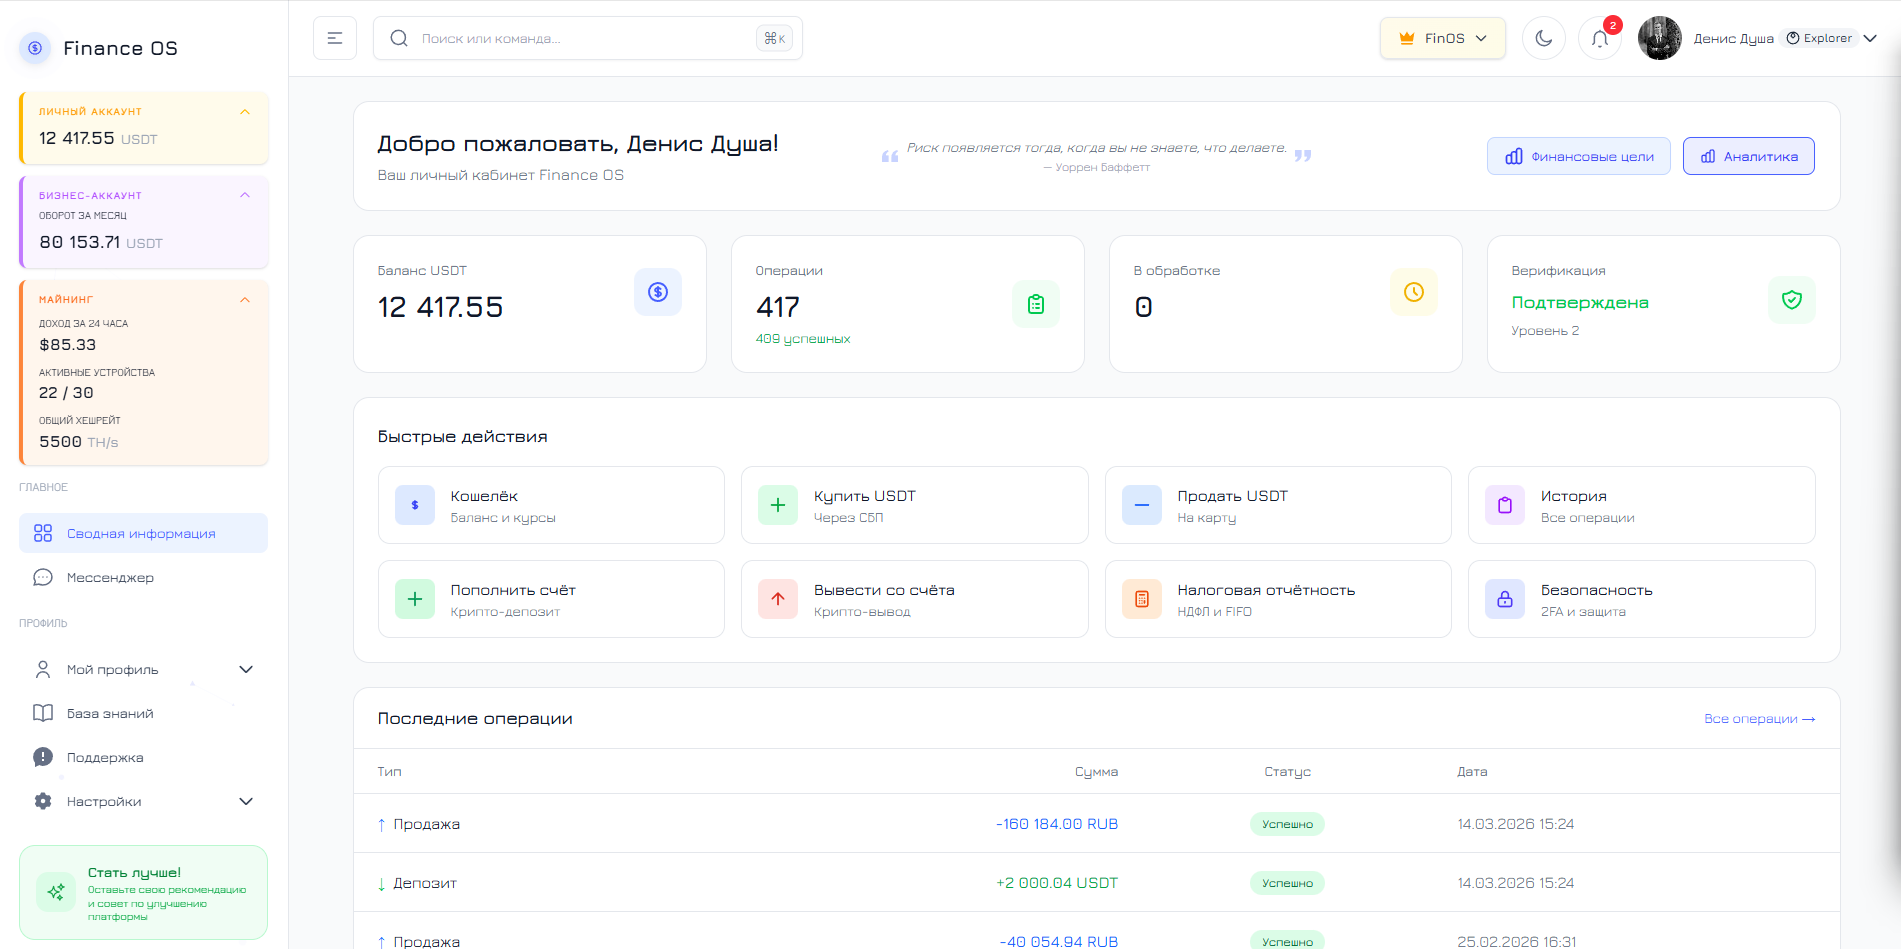Click the minus icon for Продать USDT
The image size is (1901, 949).
(1141, 505)
